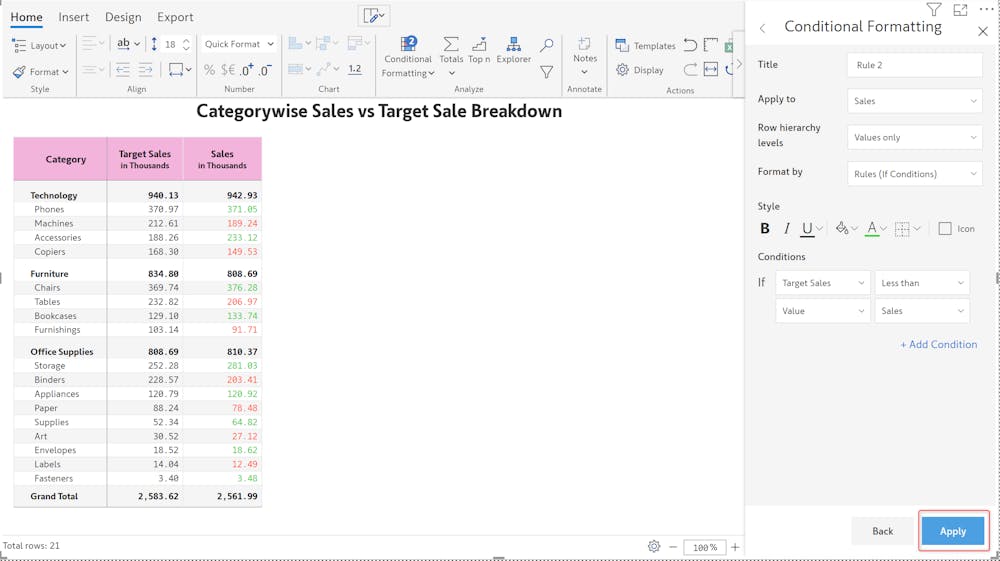Toggle Bold in Style section
This screenshot has height=561, width=1000.
[765, 228]
